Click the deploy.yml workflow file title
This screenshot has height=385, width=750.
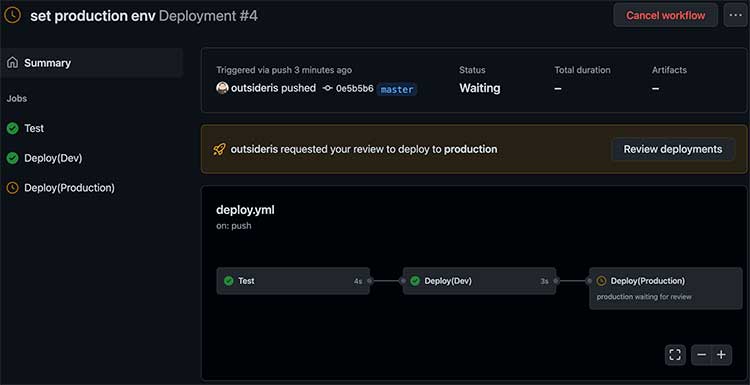coord(245,210)
